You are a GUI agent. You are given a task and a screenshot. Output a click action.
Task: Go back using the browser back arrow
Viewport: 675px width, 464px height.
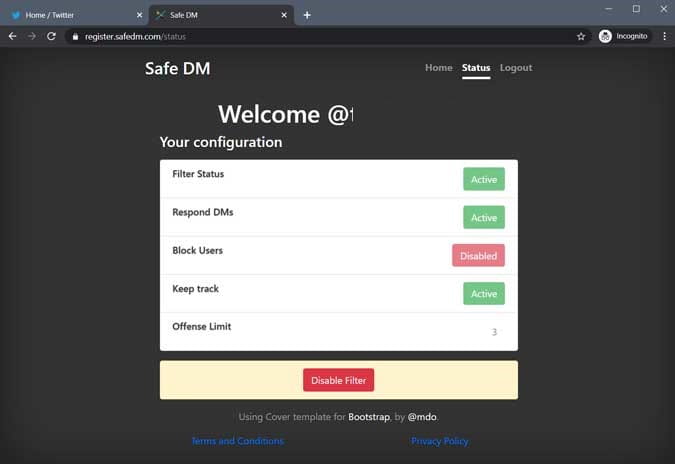click(x=12, y=37)
